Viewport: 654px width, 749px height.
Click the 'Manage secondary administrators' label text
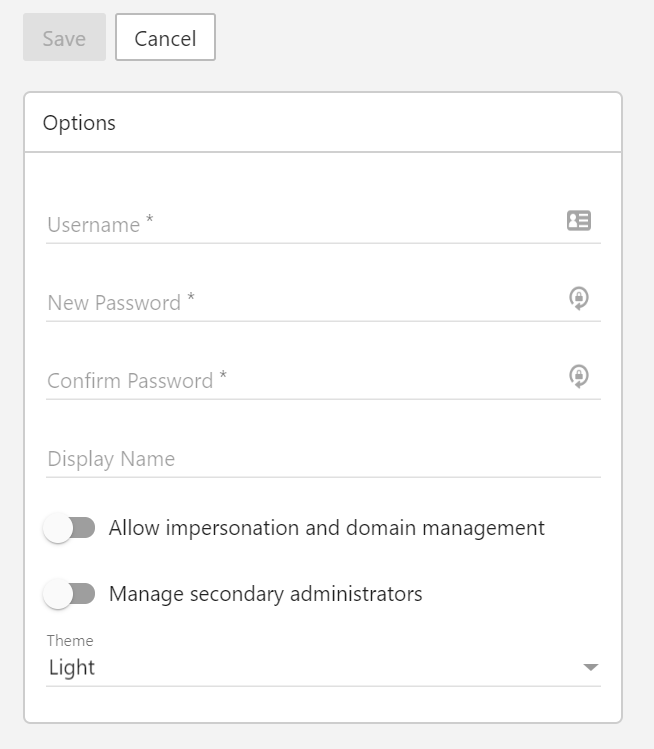point(265,594)
